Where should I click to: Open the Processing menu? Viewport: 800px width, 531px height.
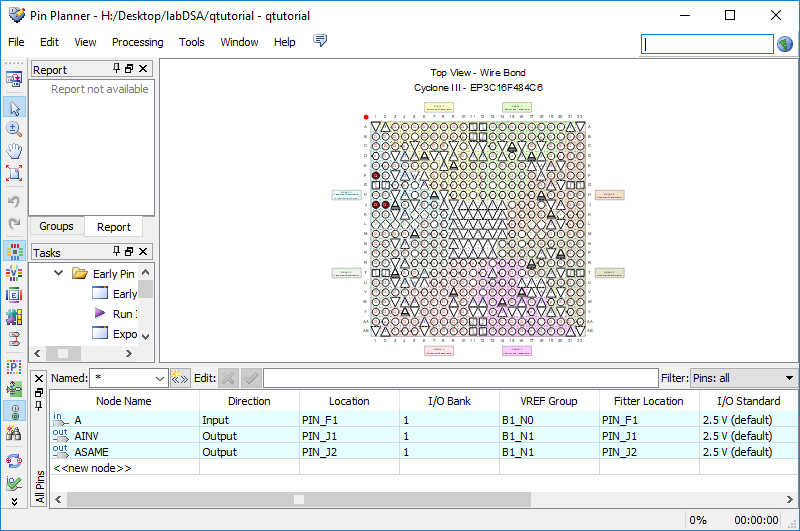[138, 42]
